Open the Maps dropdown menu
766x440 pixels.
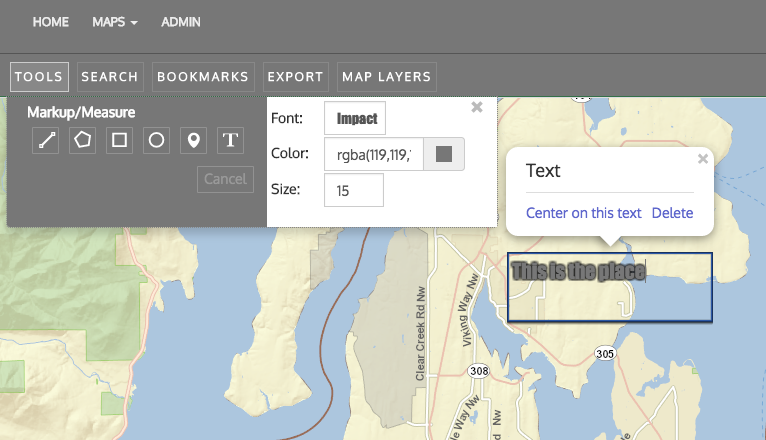point(114,22)
